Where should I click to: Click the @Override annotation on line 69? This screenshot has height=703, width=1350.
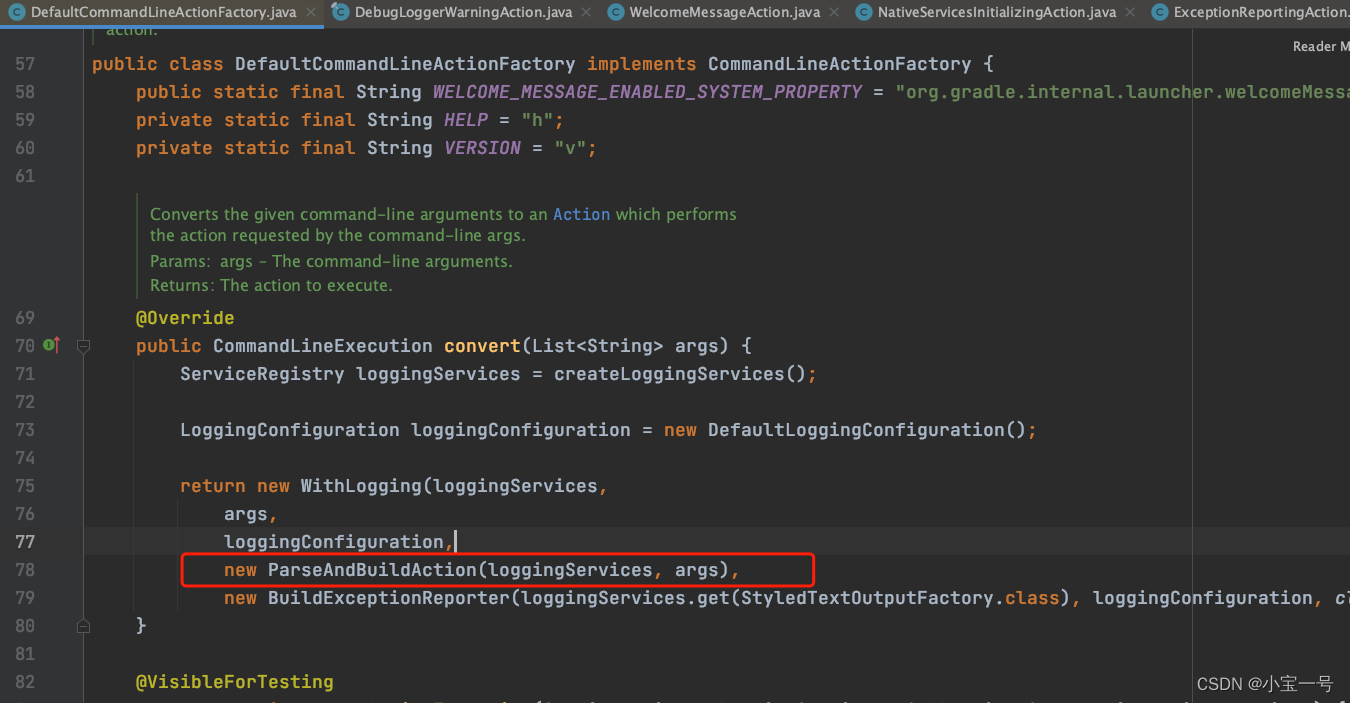(x=185, y=318)
